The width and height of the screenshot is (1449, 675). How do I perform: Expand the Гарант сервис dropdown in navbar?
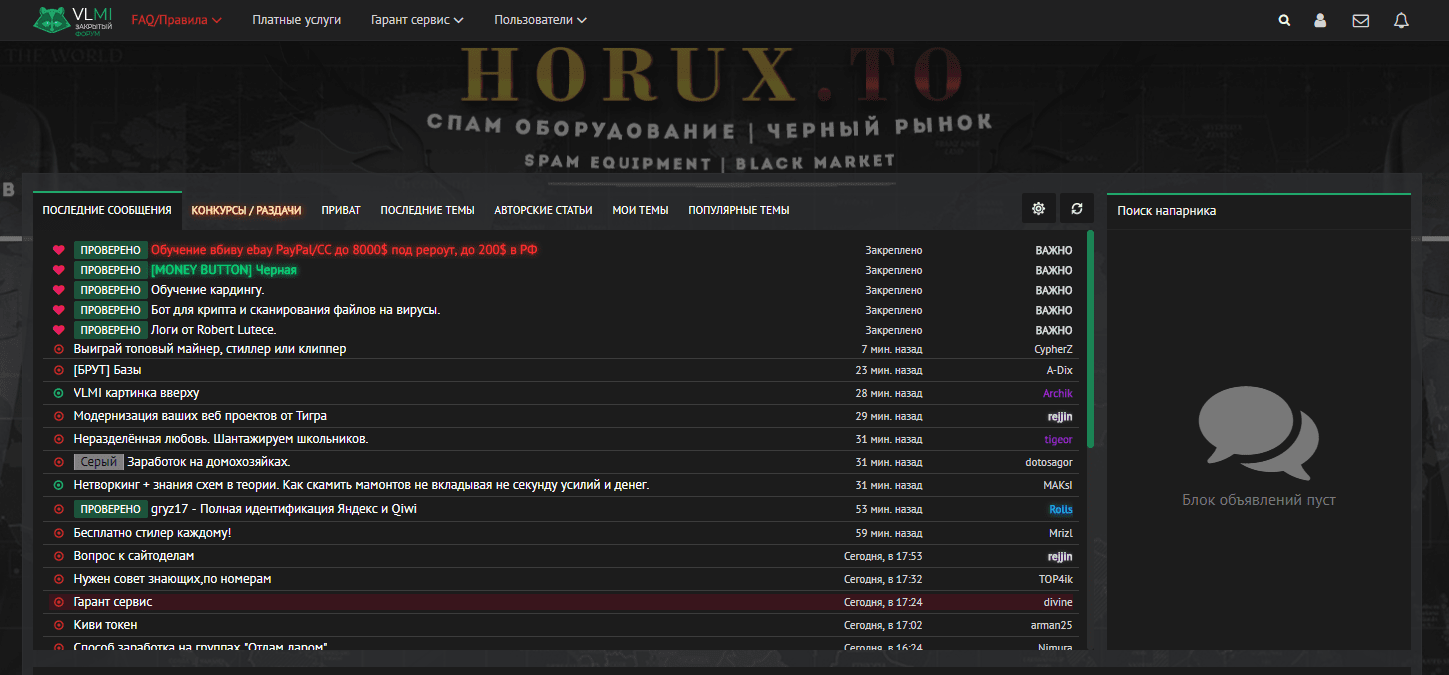416,20
